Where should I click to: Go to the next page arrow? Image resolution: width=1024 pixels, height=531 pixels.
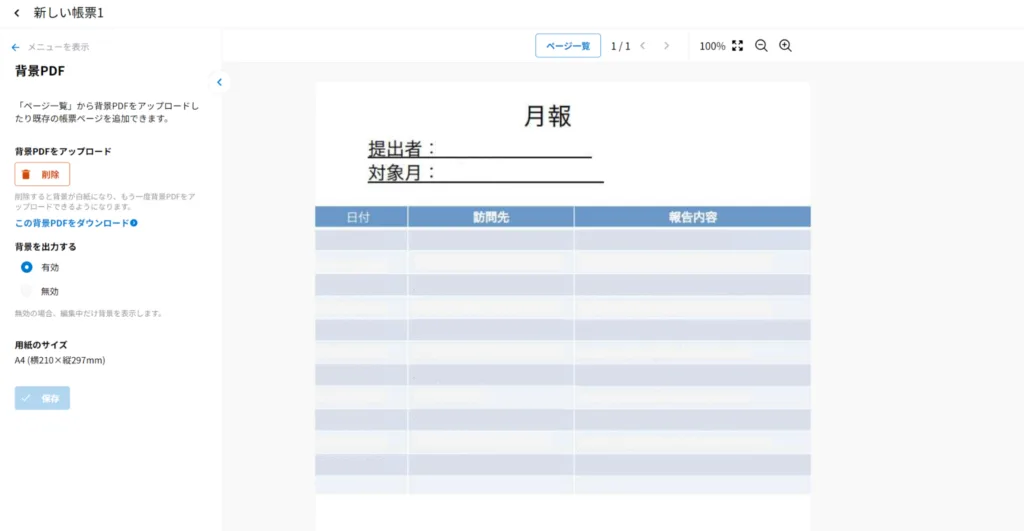(x=666, y=46)
